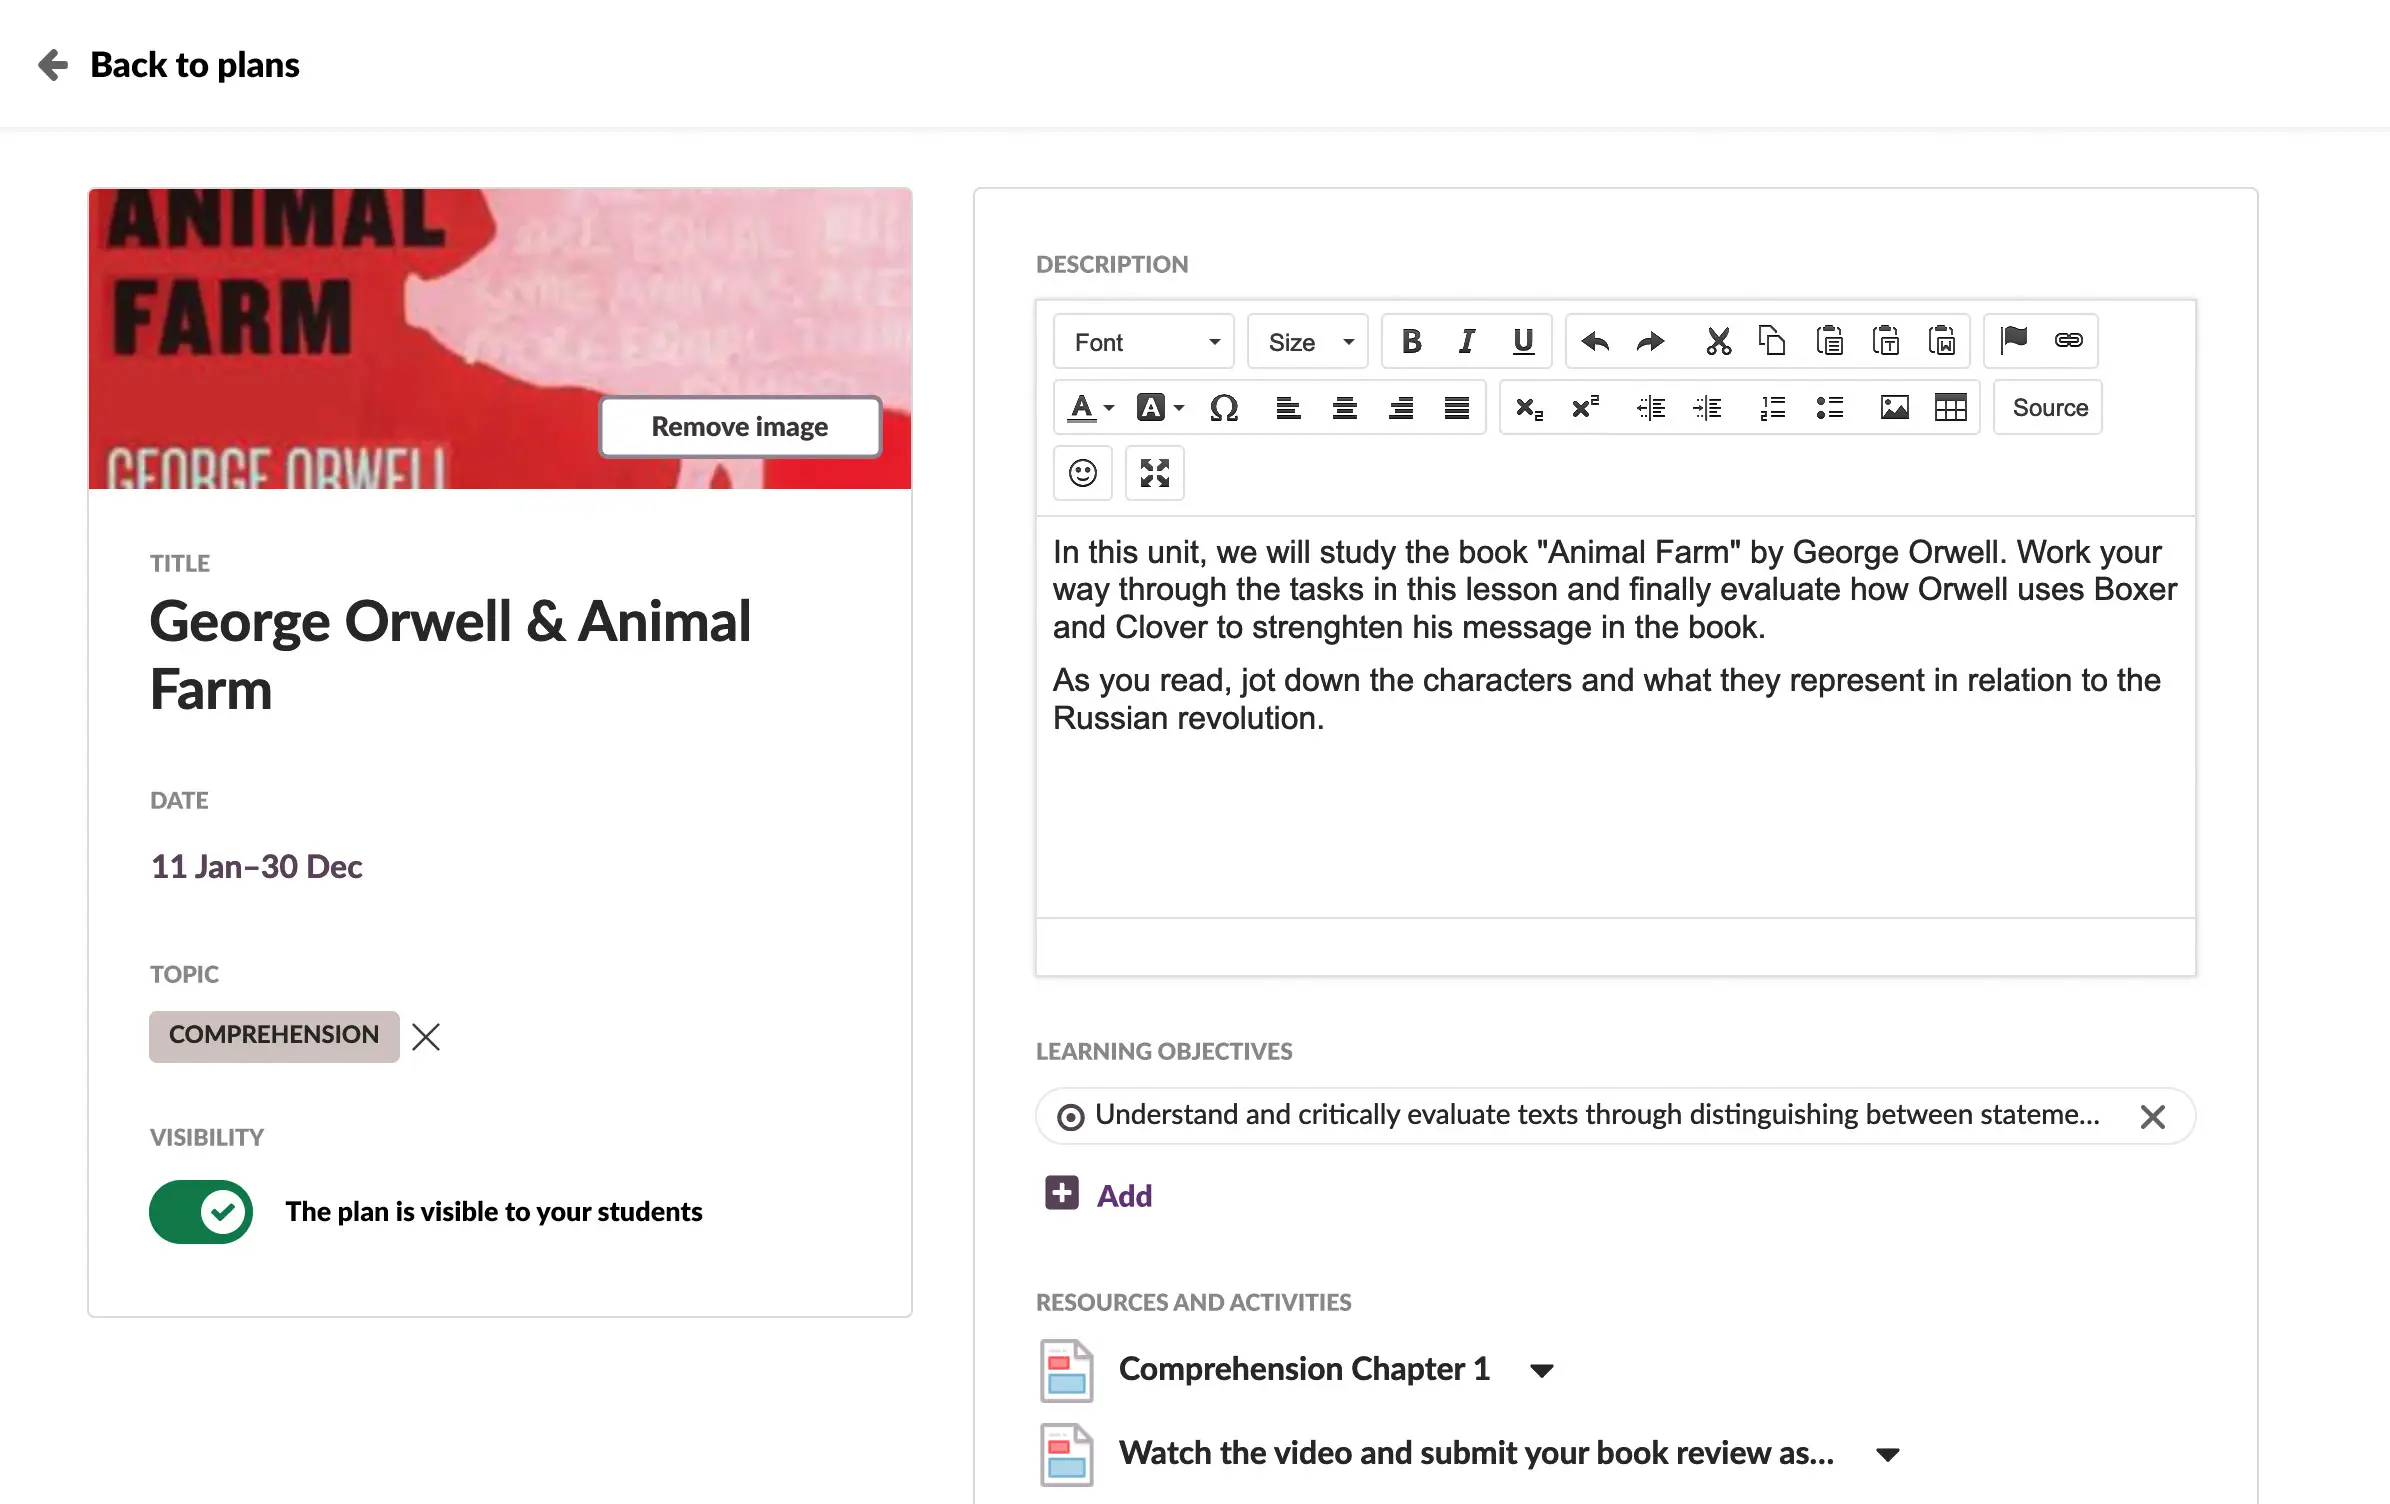Toggle underline formatting
Viewport: 2390px width, 1504px height.
click(1523, 342)
